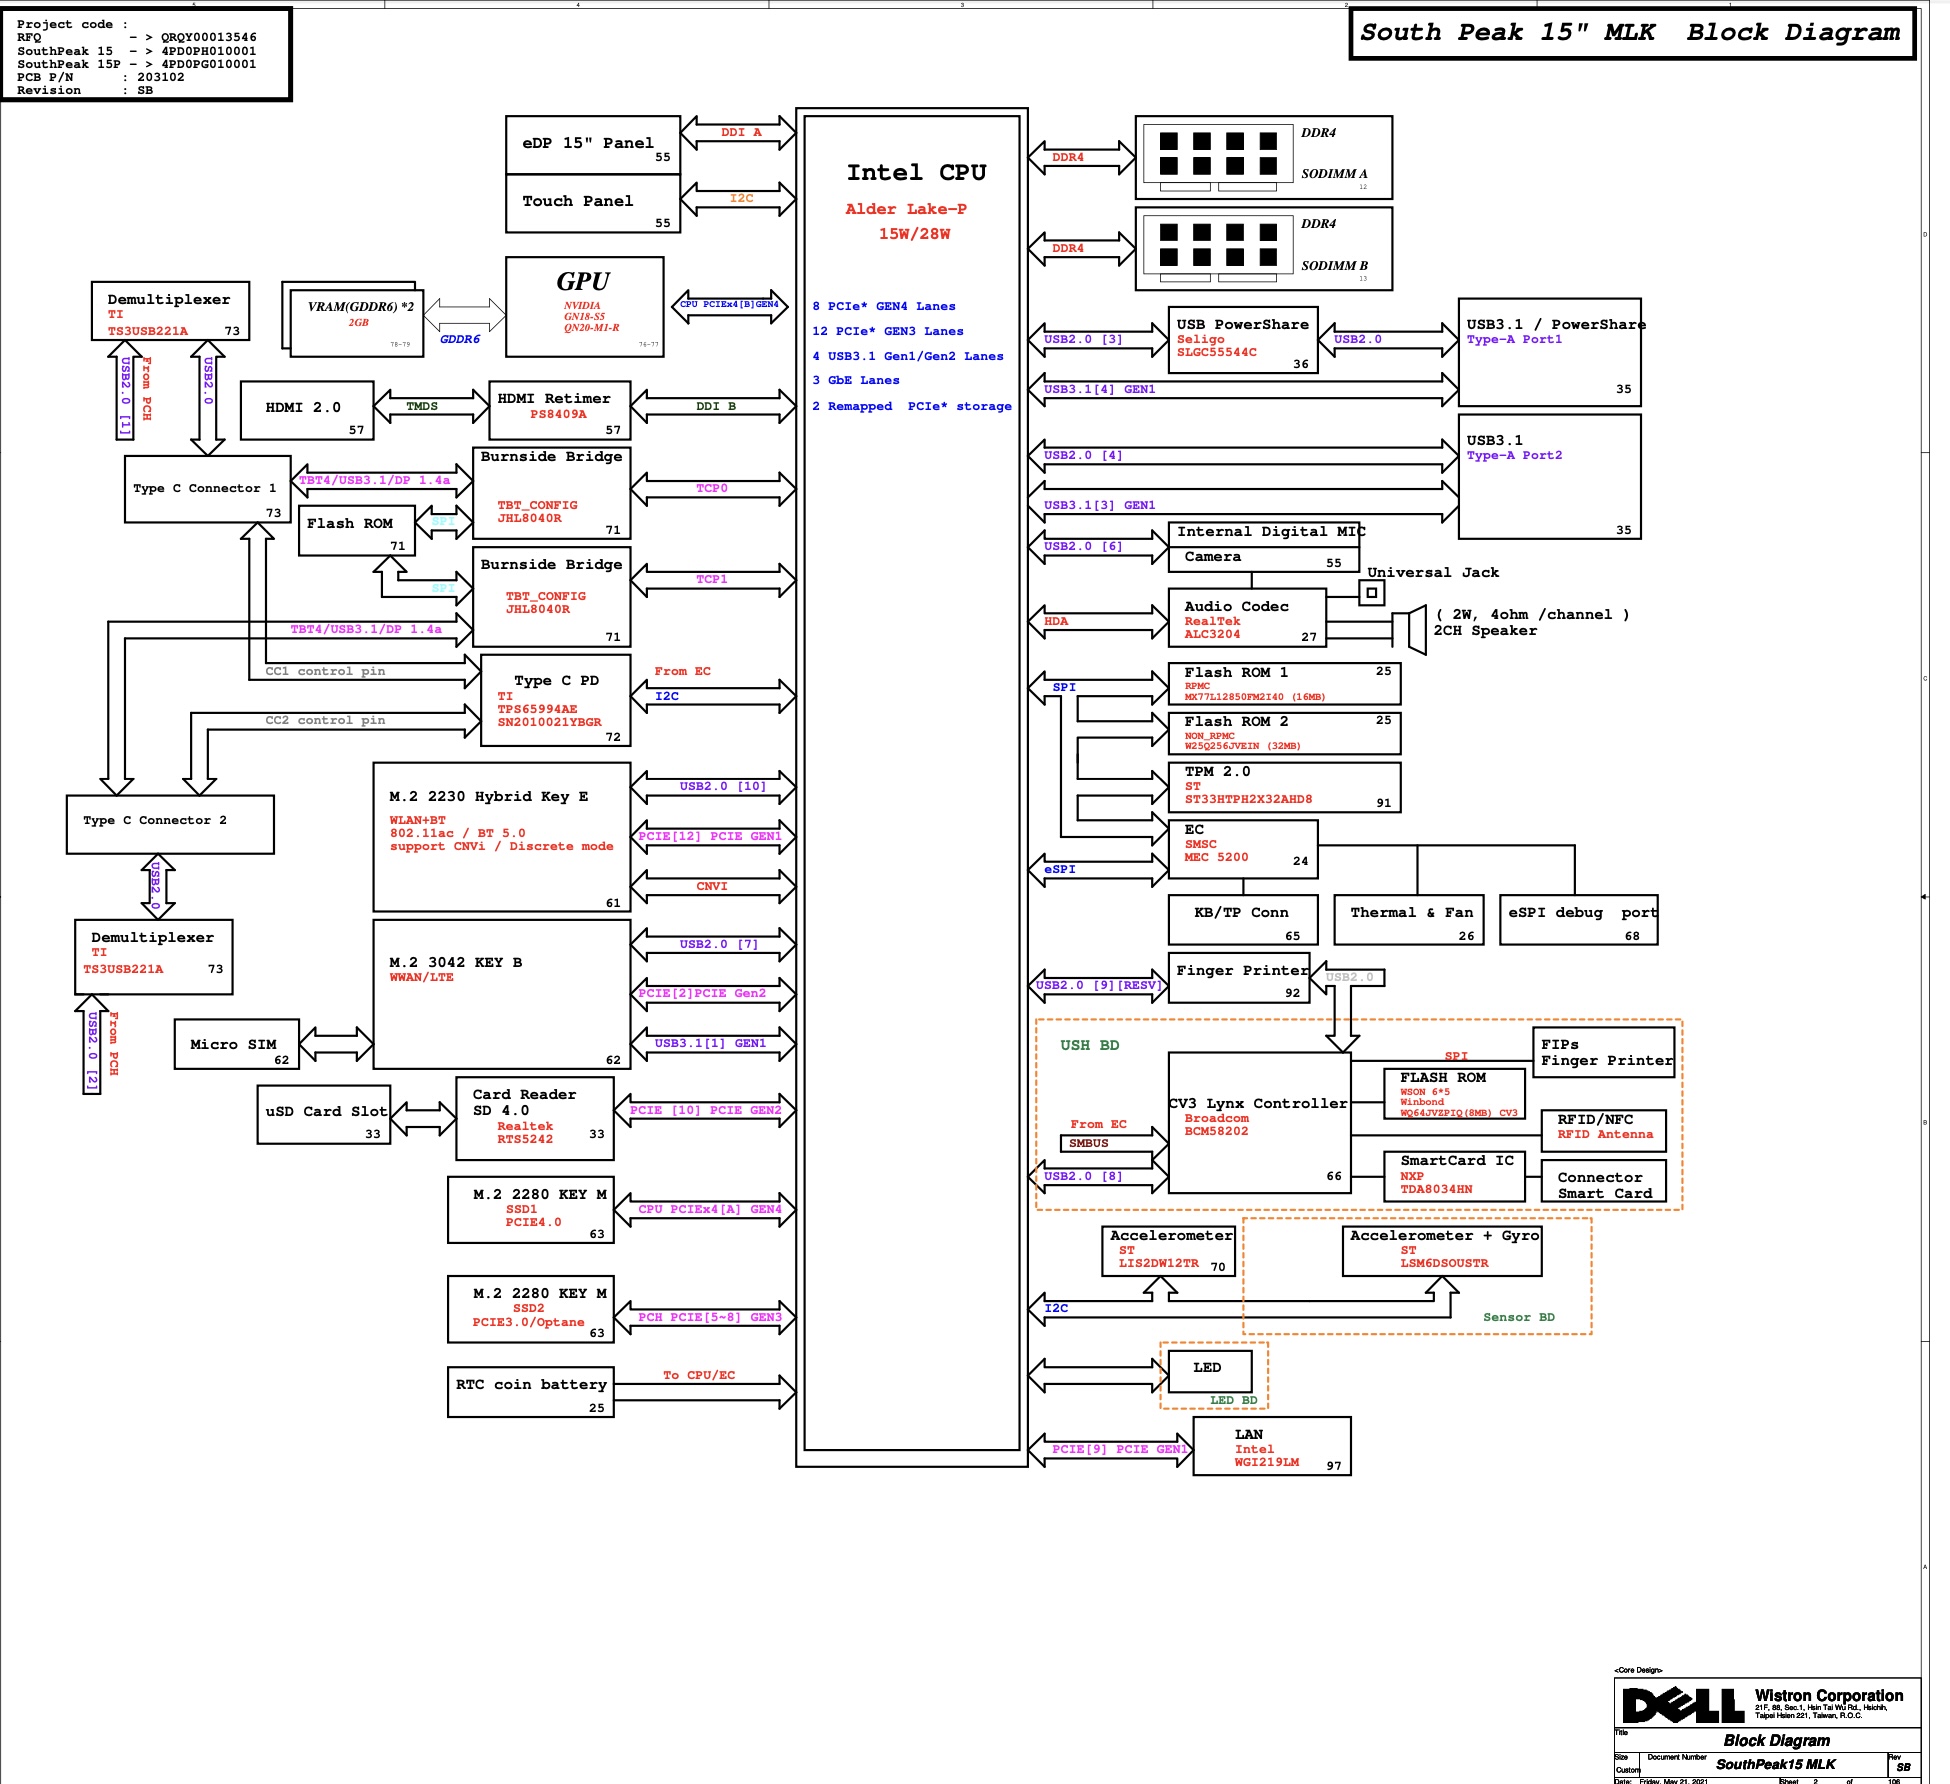This screenshot has width=1950, height=1784.
Task: Select the '8 PCIe* GEN4 Lanes' text
Action: [884, 306]
